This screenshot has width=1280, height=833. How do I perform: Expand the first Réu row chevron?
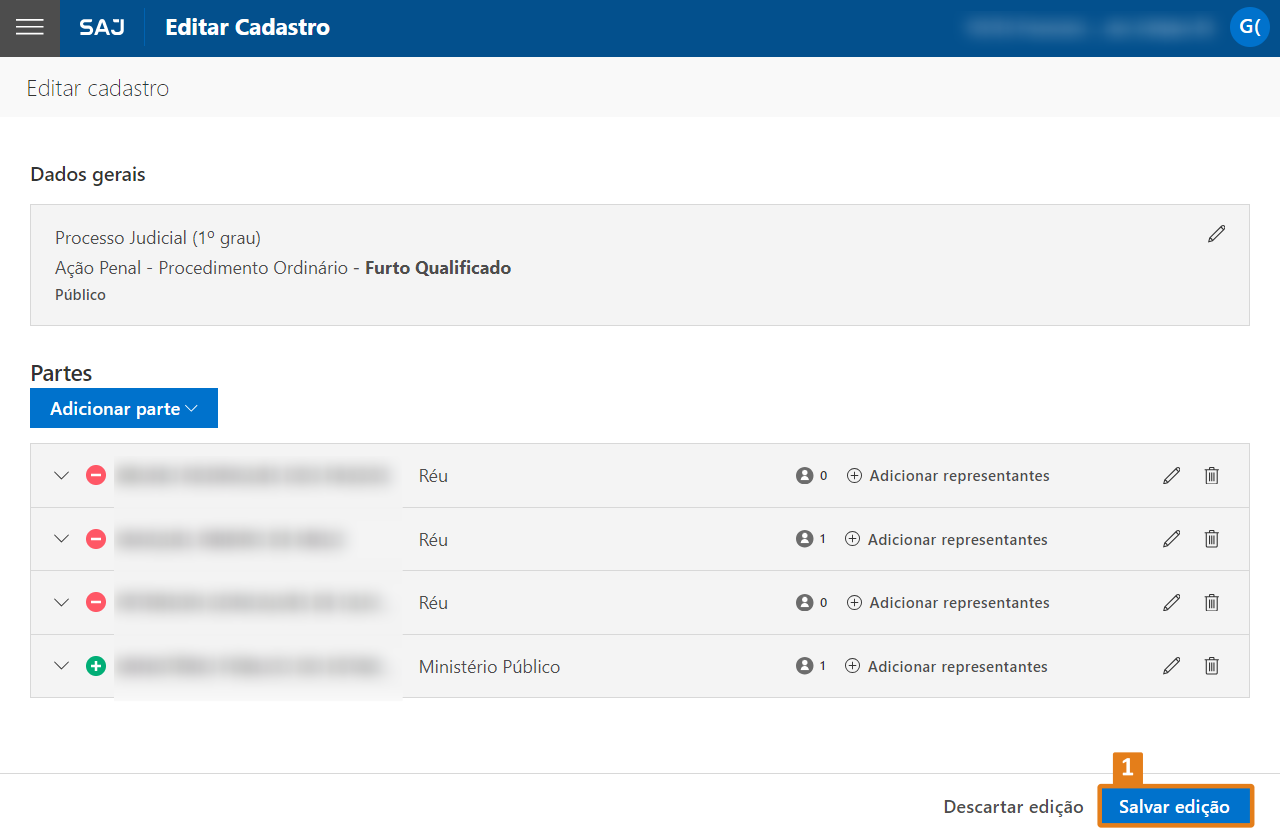click(62, 476)
